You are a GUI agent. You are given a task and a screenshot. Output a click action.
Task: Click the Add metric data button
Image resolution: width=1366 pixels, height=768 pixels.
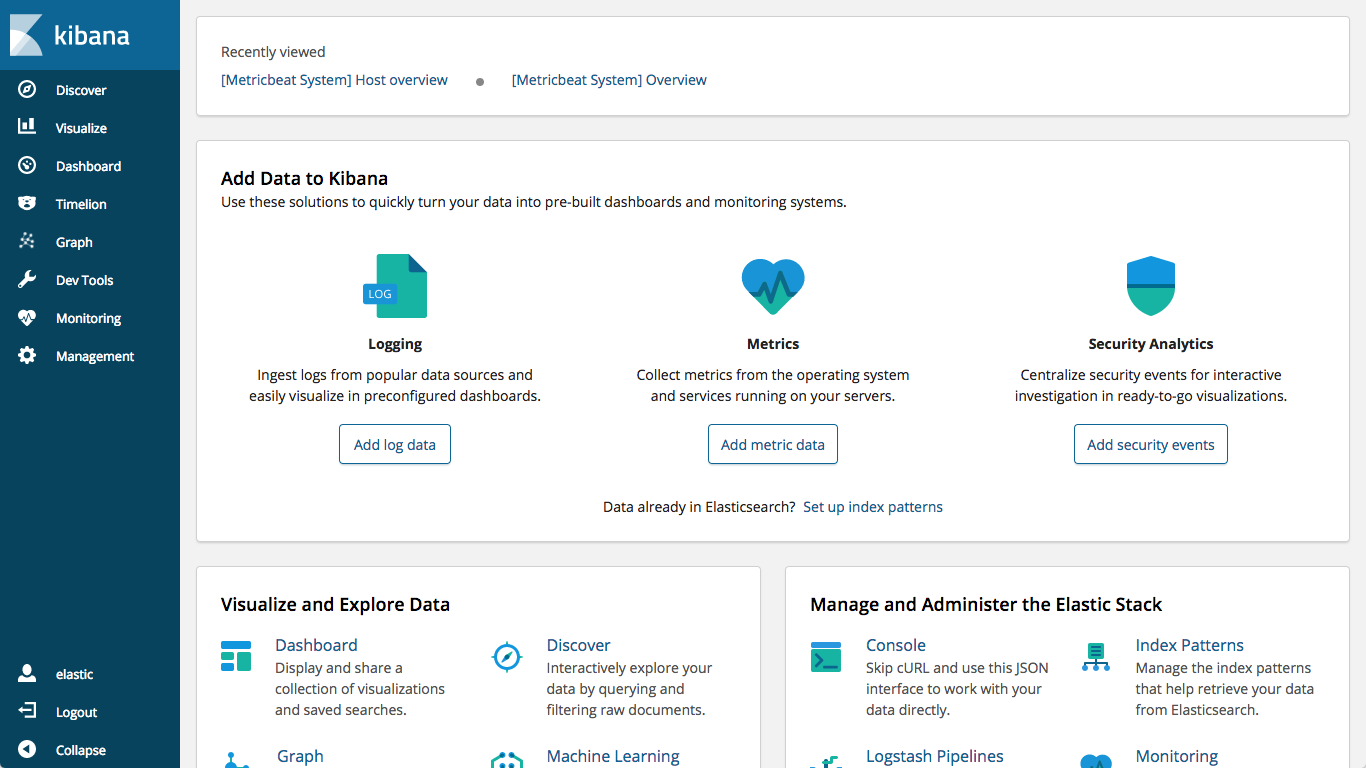pos(773,445)
